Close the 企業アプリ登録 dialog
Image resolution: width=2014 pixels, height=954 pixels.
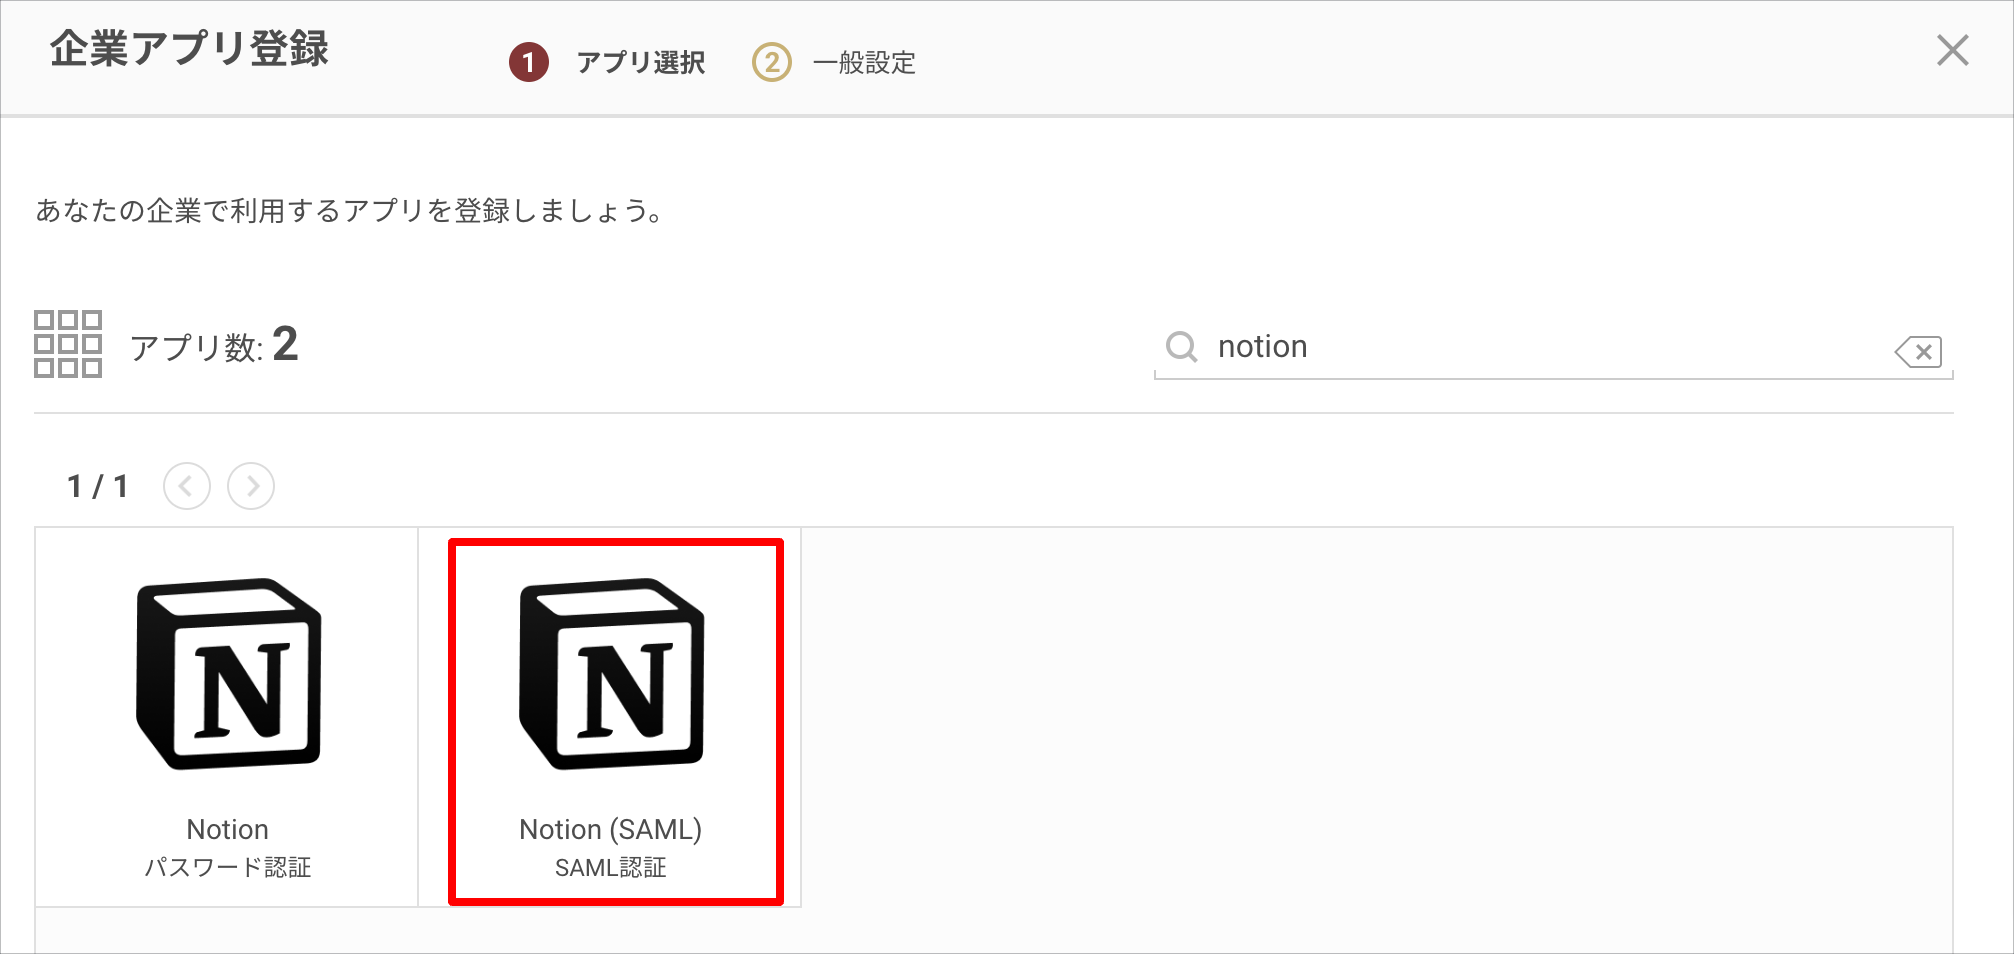[1952, 50]
